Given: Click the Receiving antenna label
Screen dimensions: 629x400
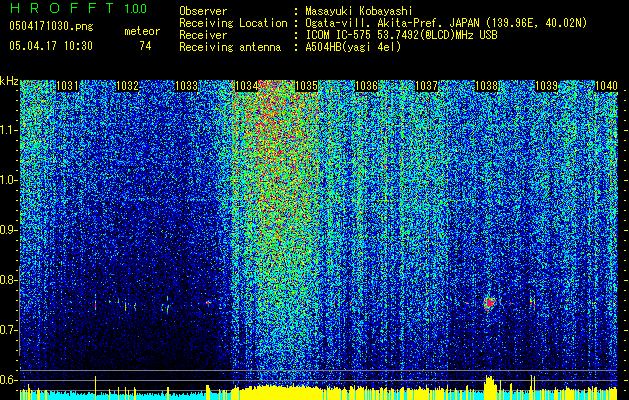Looking at the screenshot, I should [230, 47].
